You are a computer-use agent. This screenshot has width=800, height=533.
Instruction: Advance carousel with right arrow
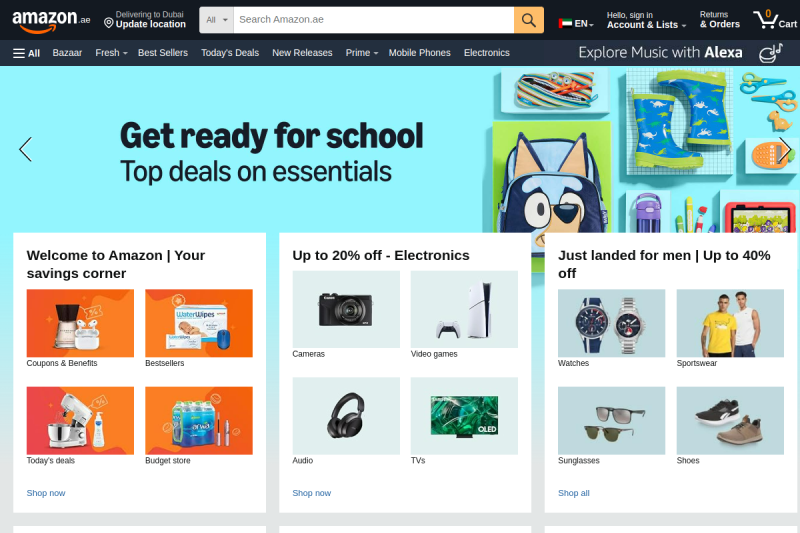point(785,149)
